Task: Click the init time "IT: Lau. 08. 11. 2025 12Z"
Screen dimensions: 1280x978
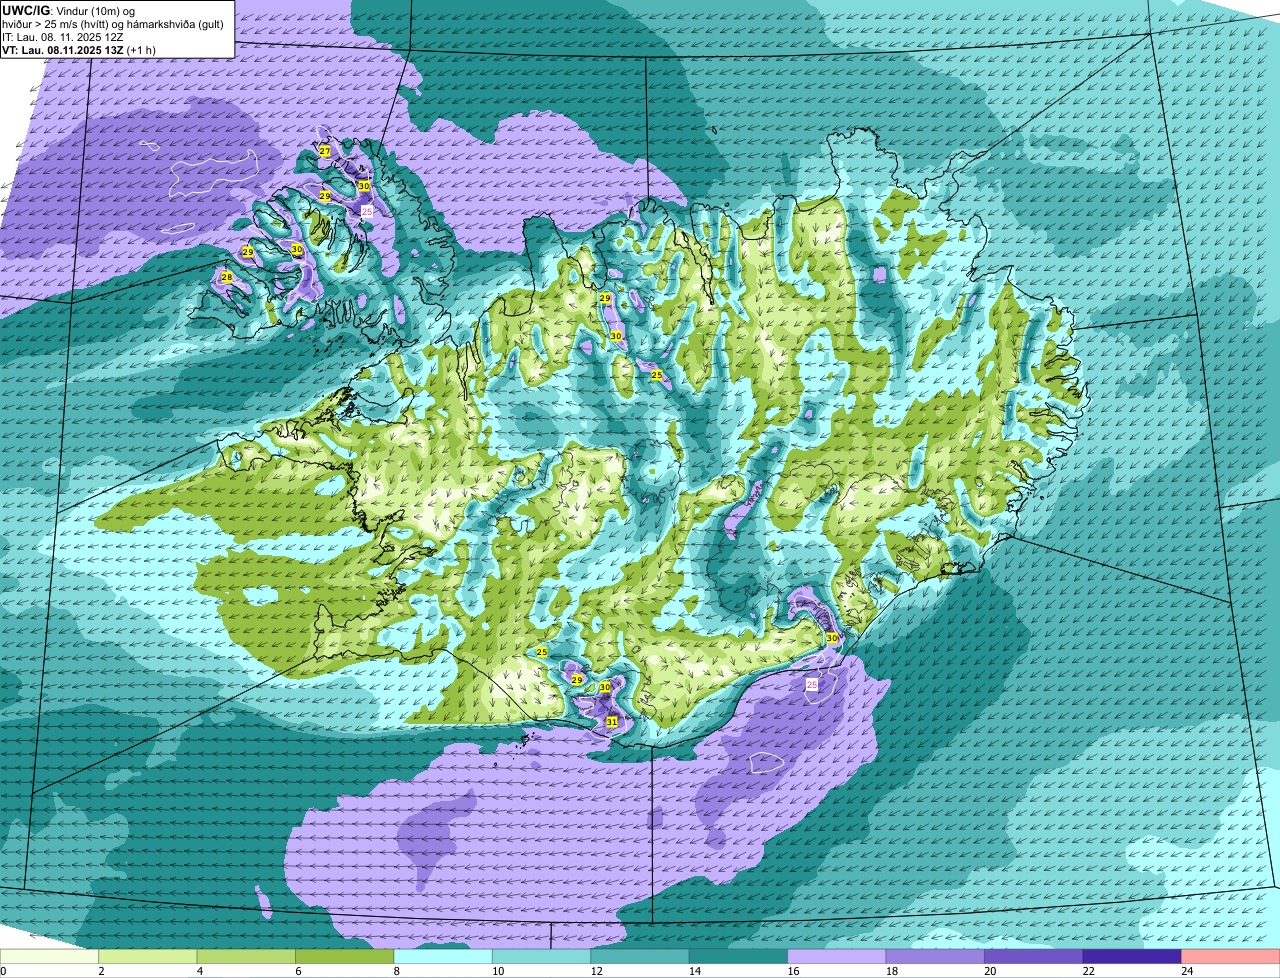Action: point(63,37)
